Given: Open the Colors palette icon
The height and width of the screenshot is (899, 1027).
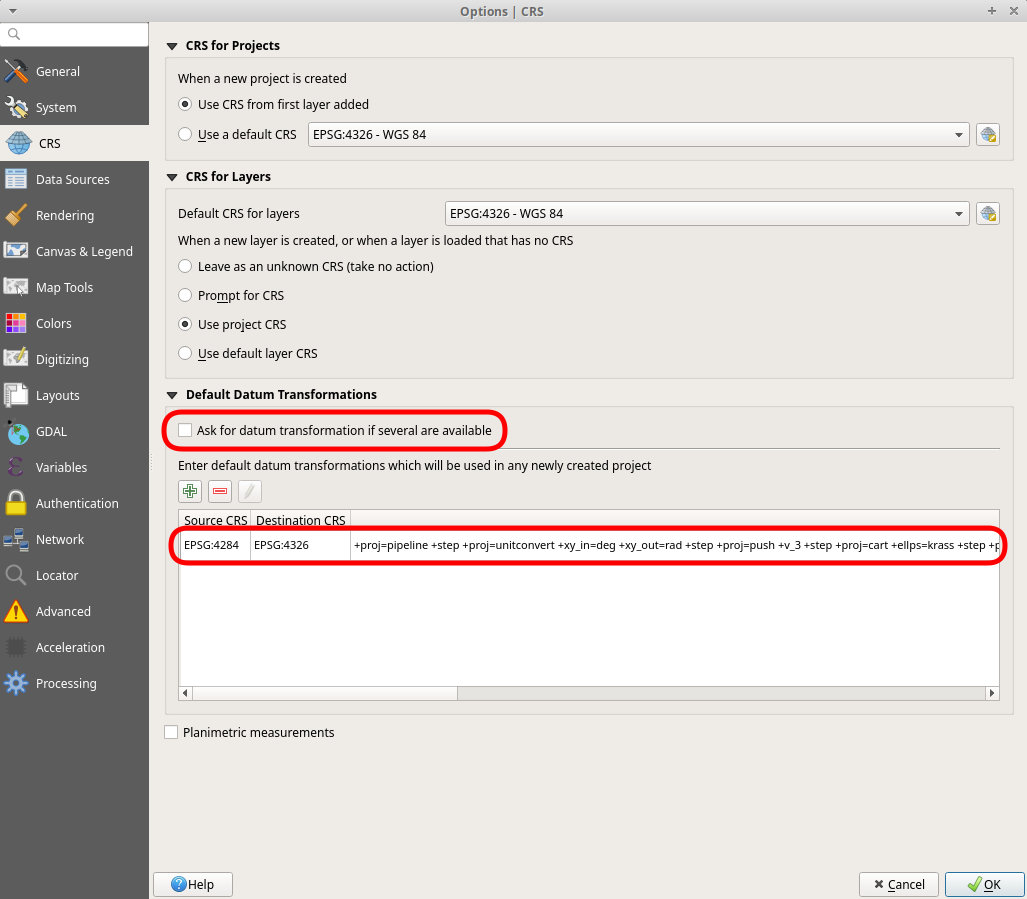Looking at the screenshot, I should click(16, 323).
